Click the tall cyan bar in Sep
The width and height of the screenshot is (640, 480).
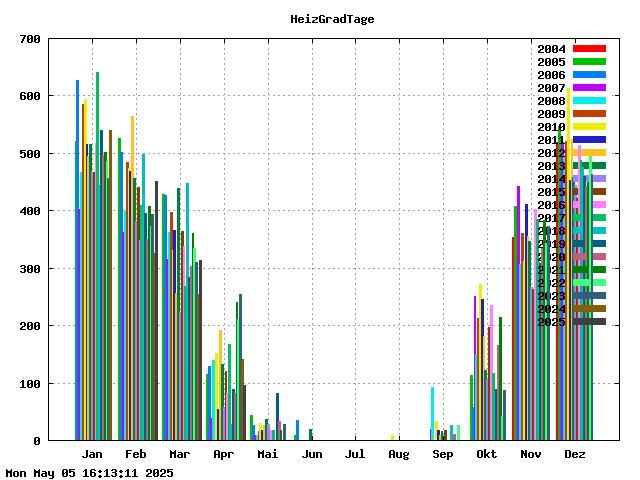(x=432, y=415)
